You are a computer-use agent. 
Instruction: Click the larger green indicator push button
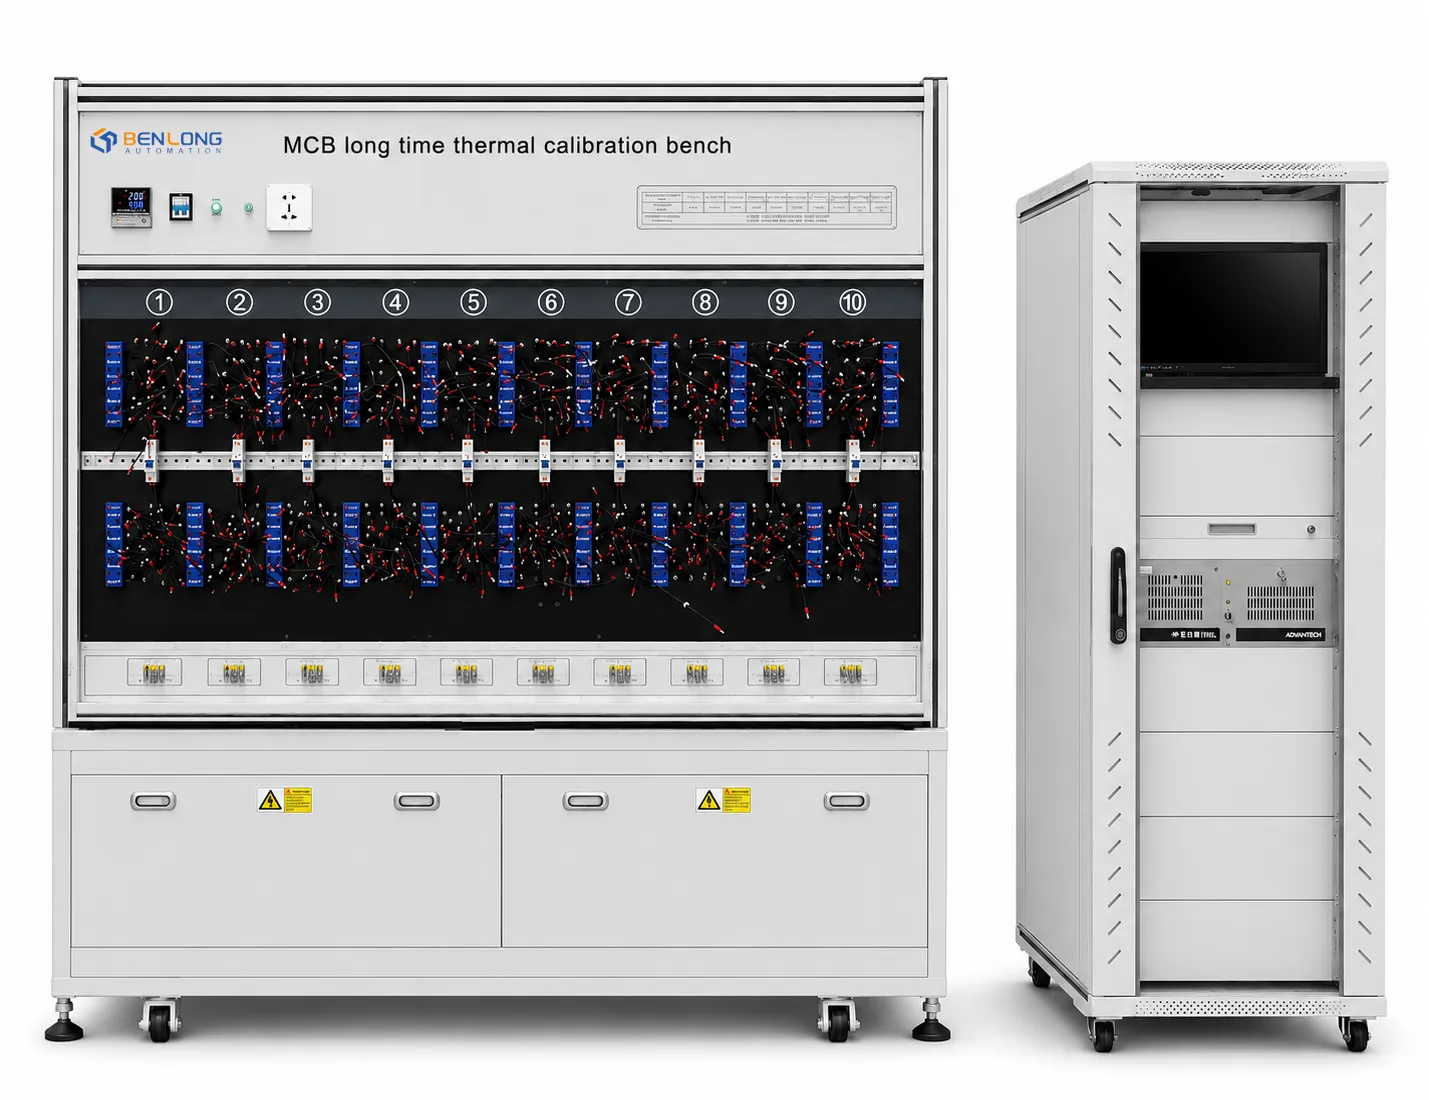point(216,207)
